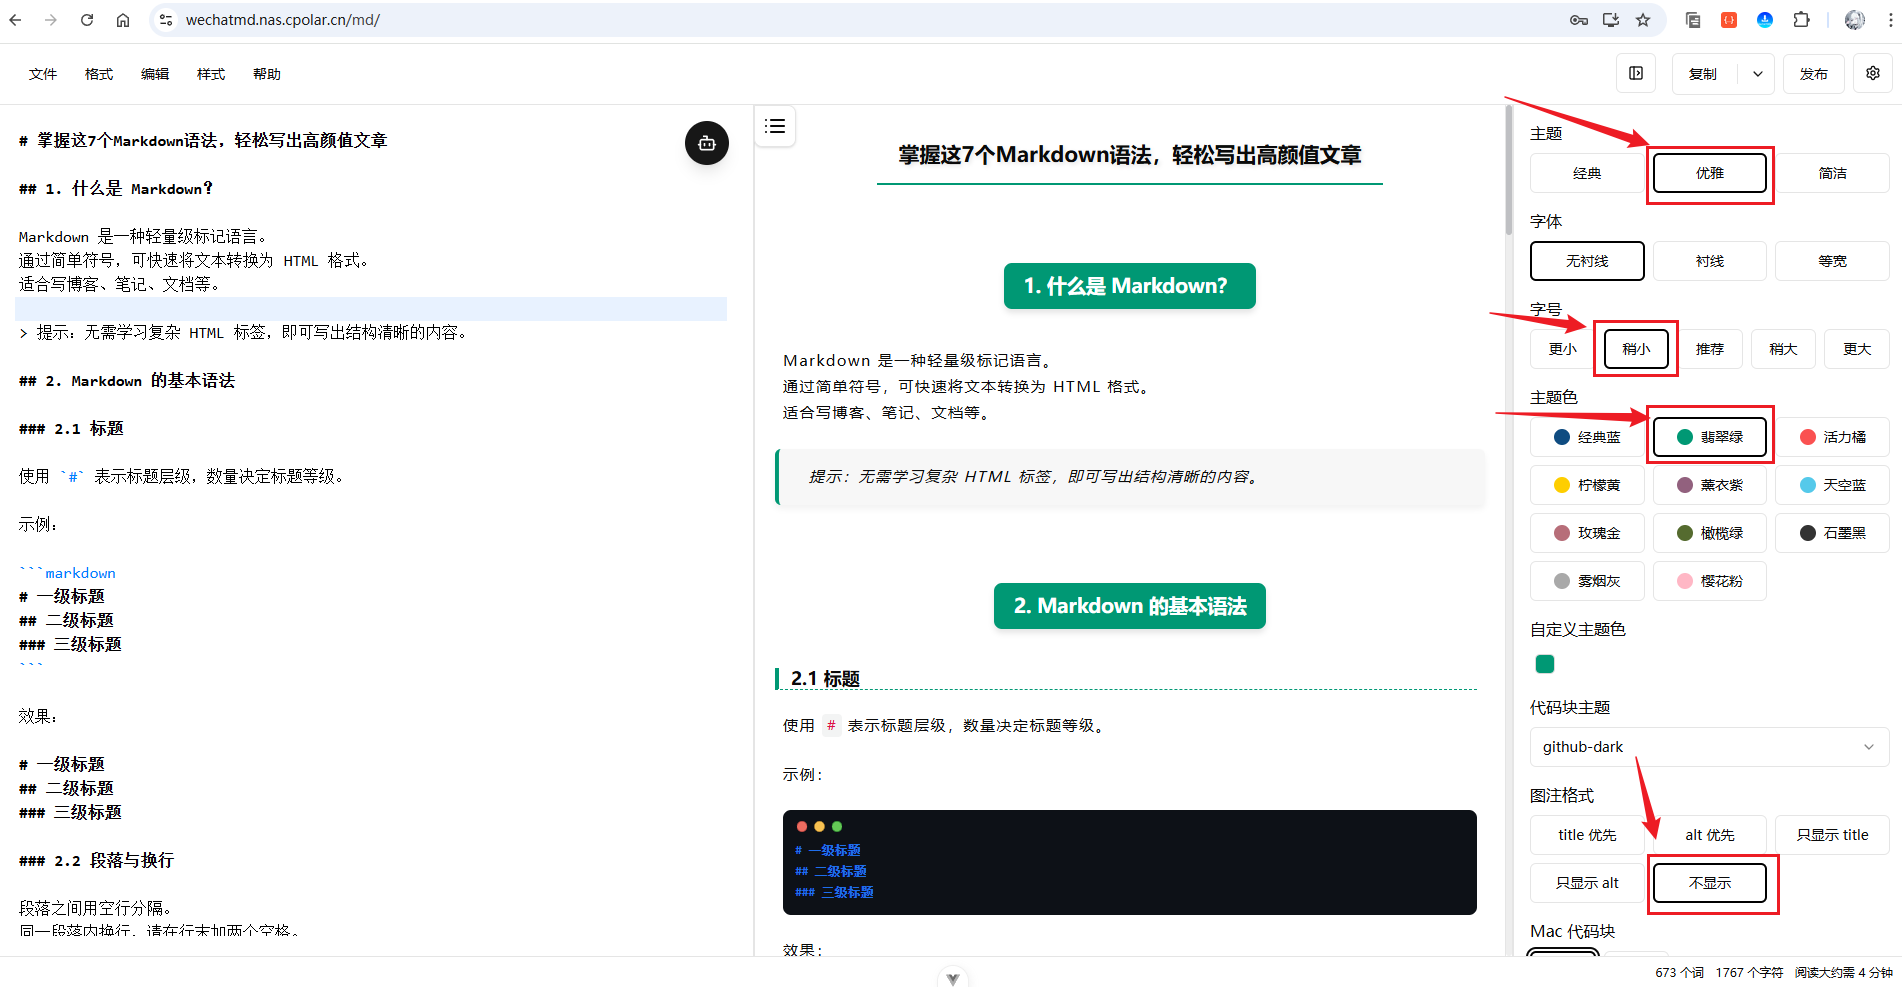Screen dimensions: 1902x987
Task: Set font size to 推荐
Action: pos(1710,349)
